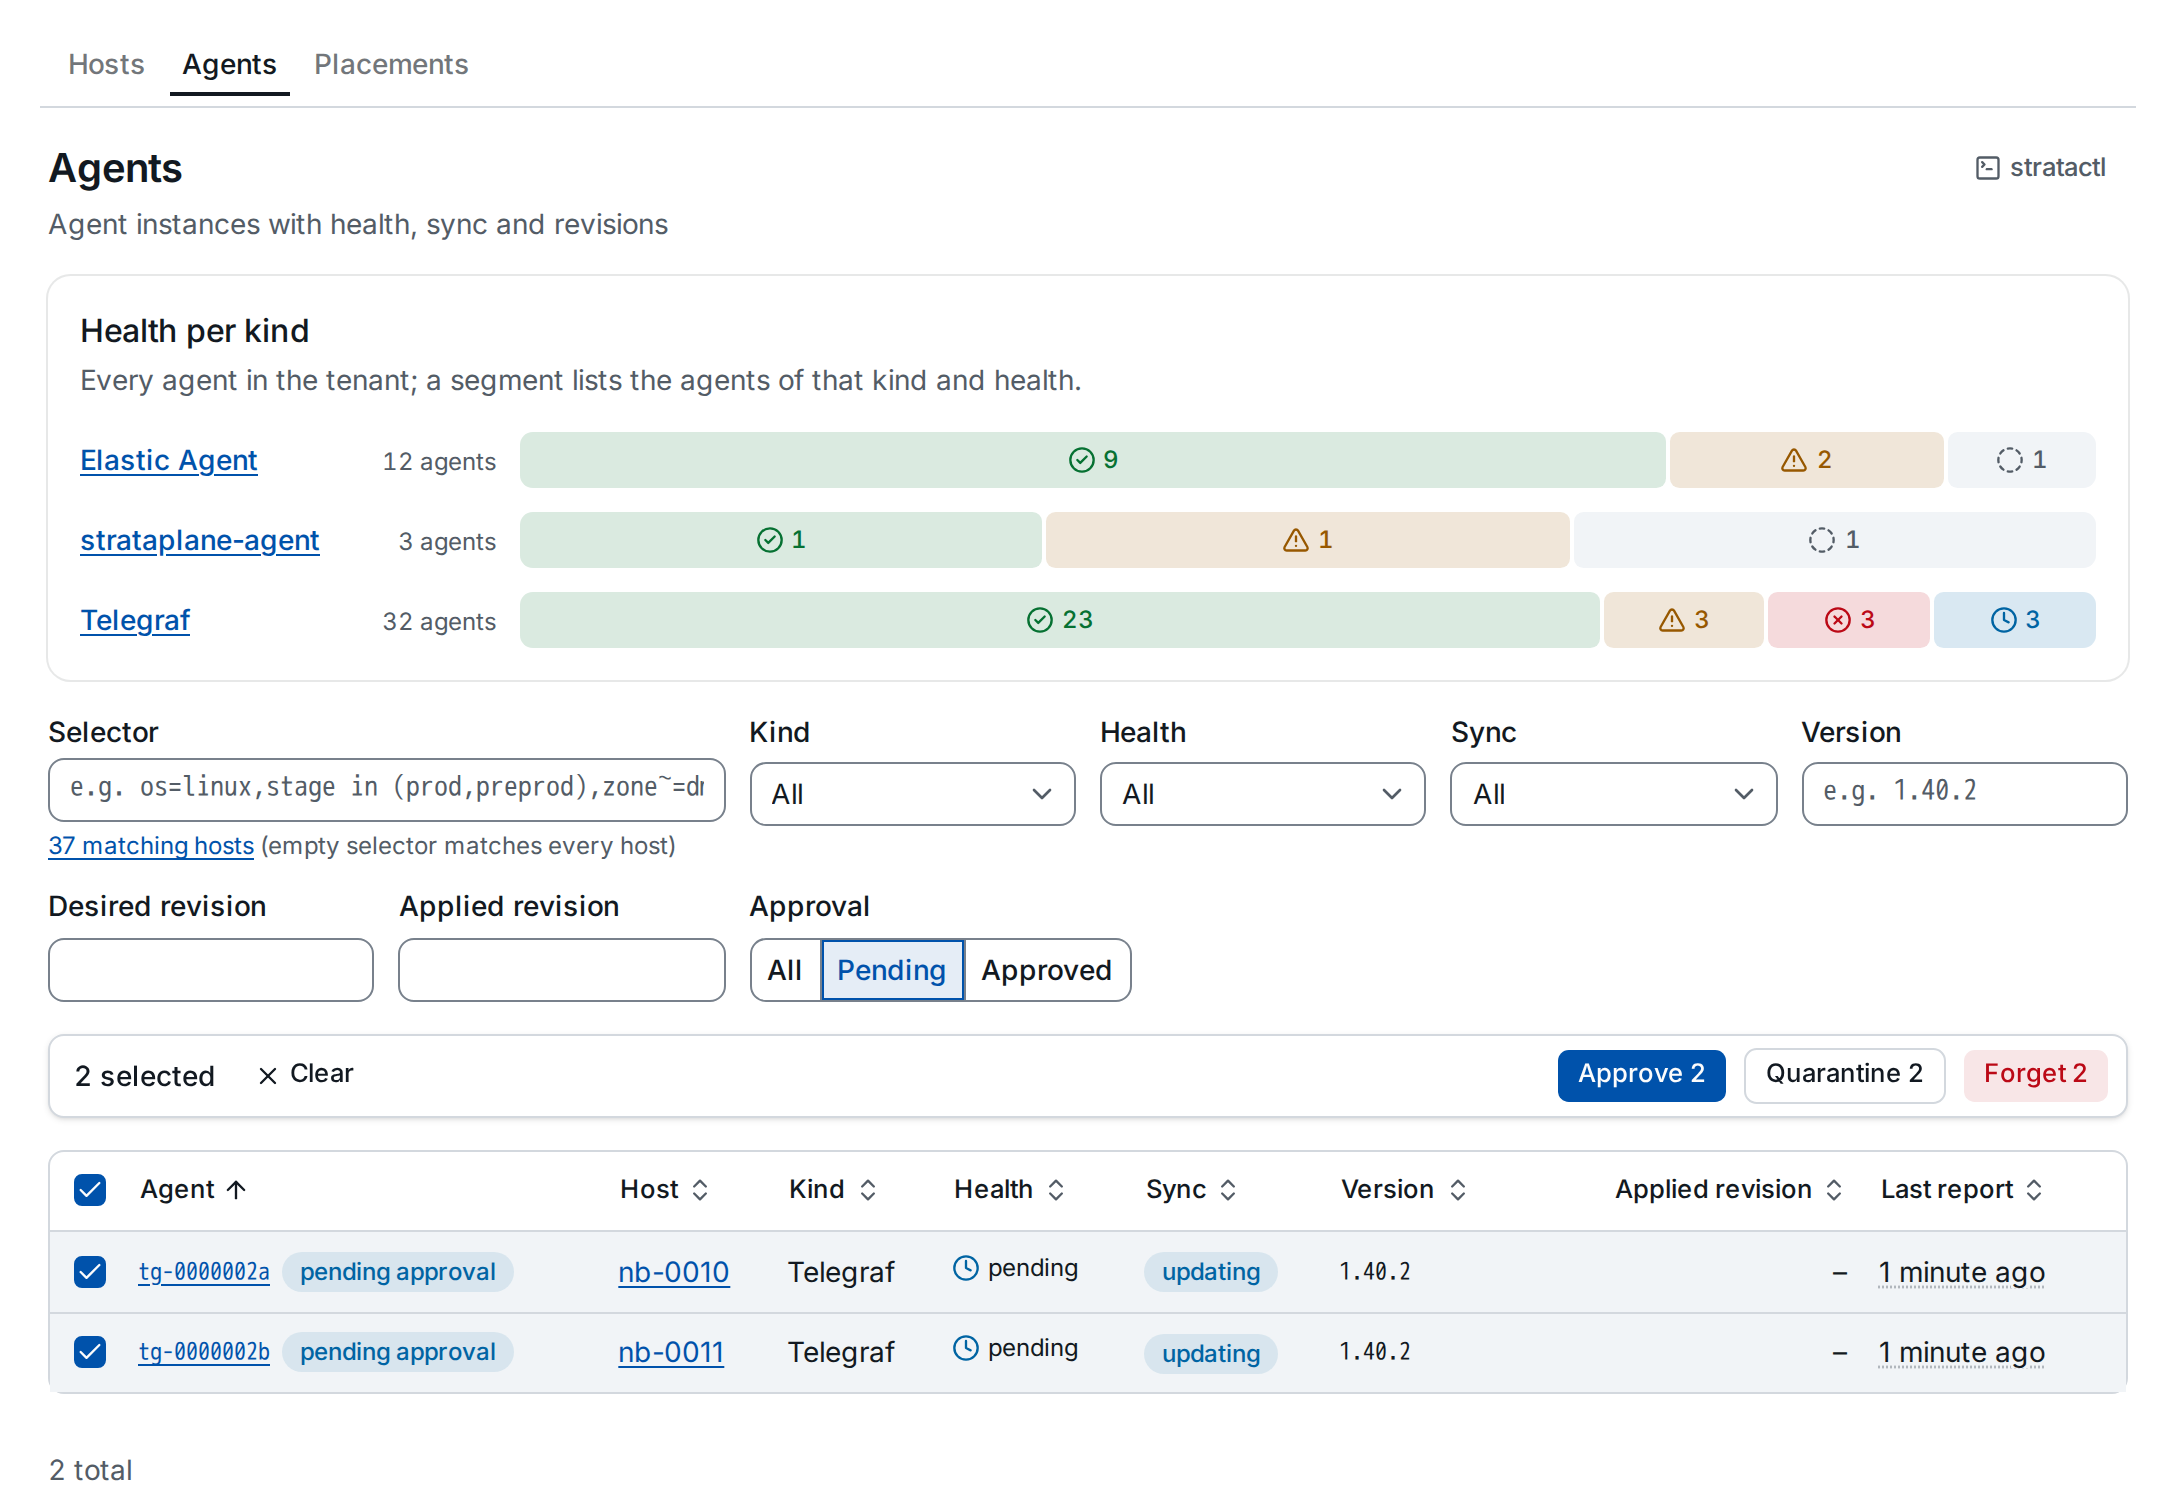This screenshot has height=1504, width=2176.
Task: Open host nb-0010 link
Action: coord(673,1272)
